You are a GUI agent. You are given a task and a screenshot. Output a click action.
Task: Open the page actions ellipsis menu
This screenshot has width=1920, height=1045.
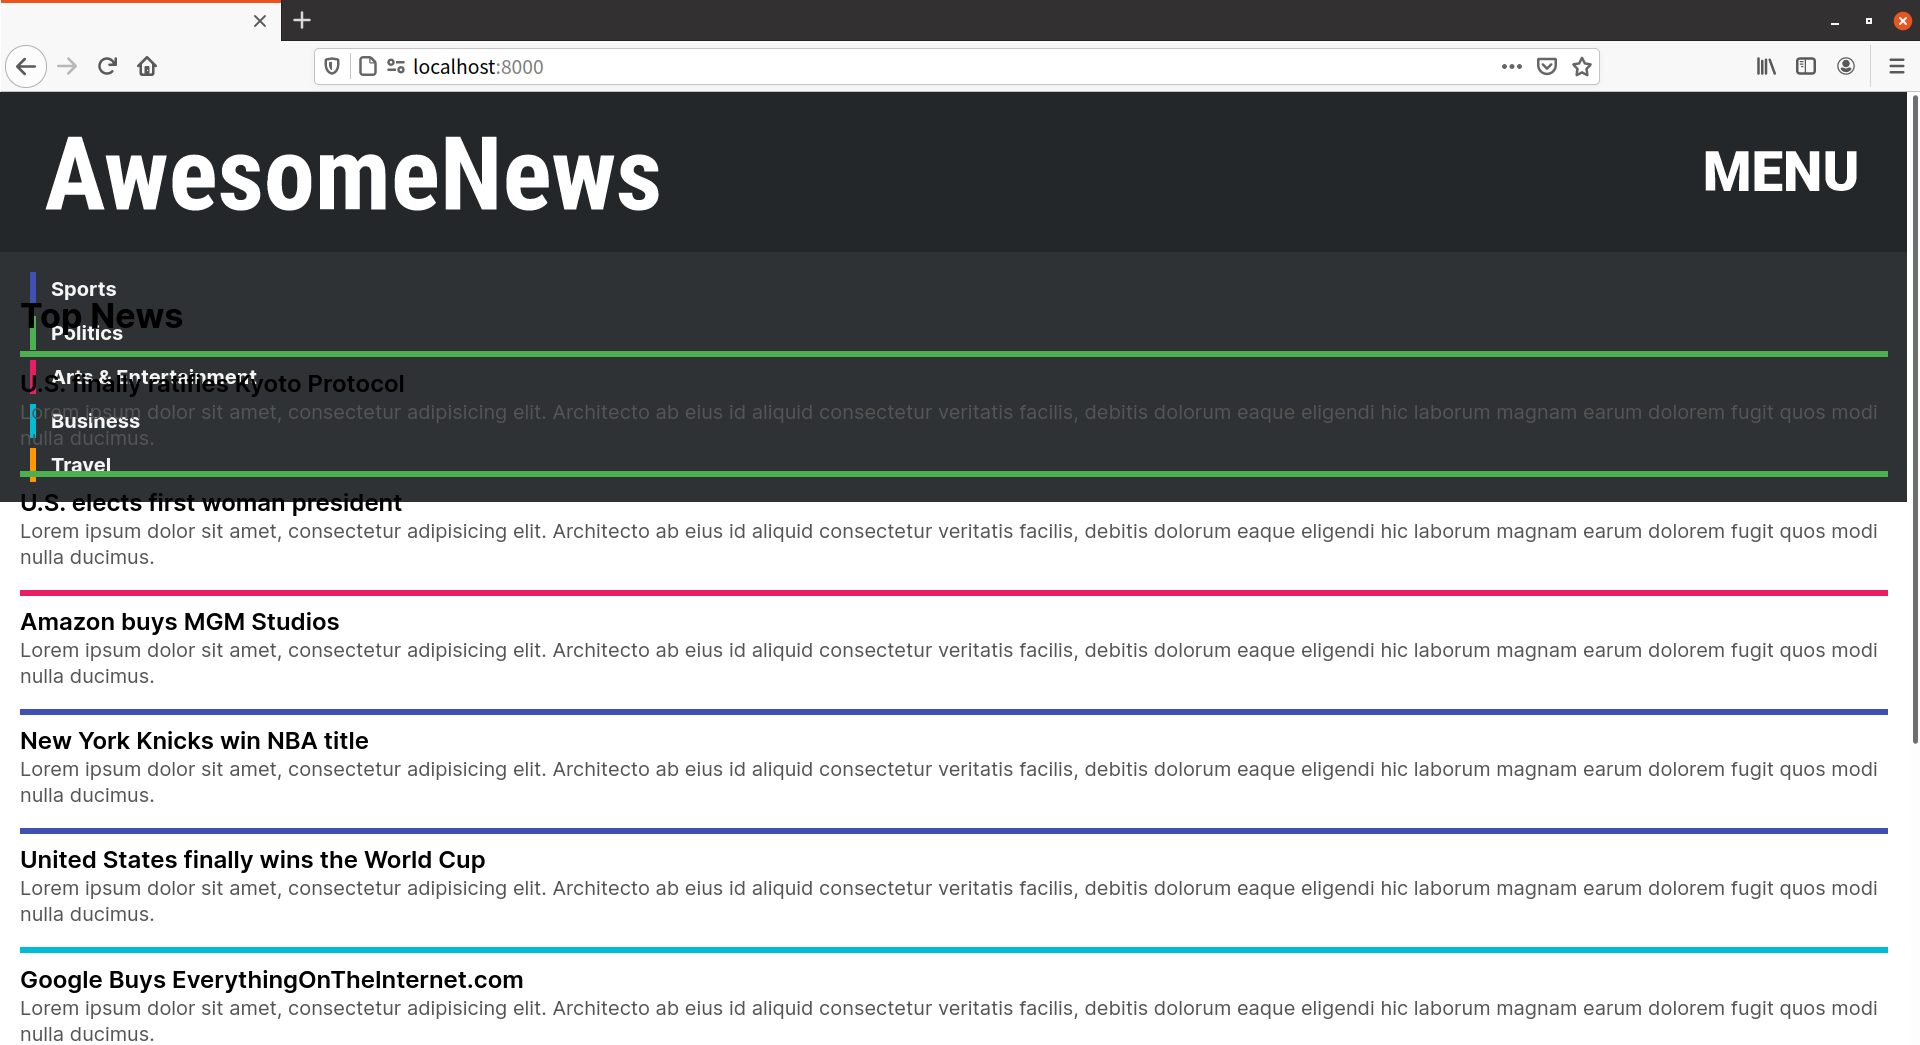coord(1512,66)
